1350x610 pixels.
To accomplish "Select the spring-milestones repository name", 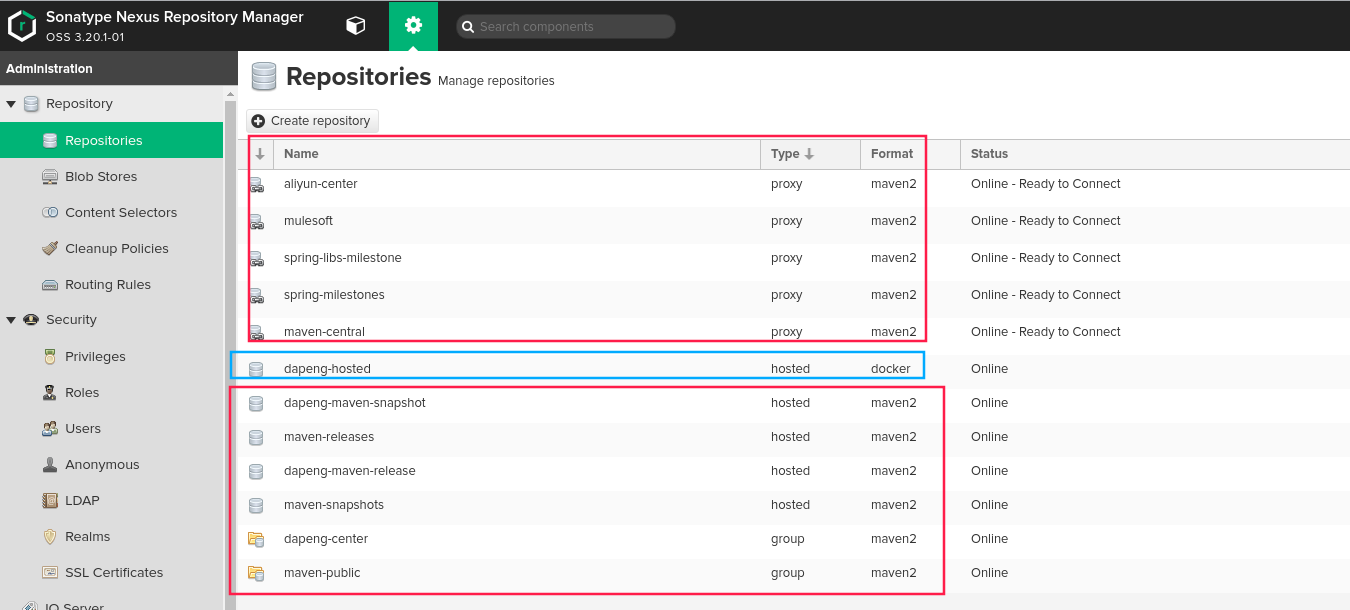I will tap(334, 295).
